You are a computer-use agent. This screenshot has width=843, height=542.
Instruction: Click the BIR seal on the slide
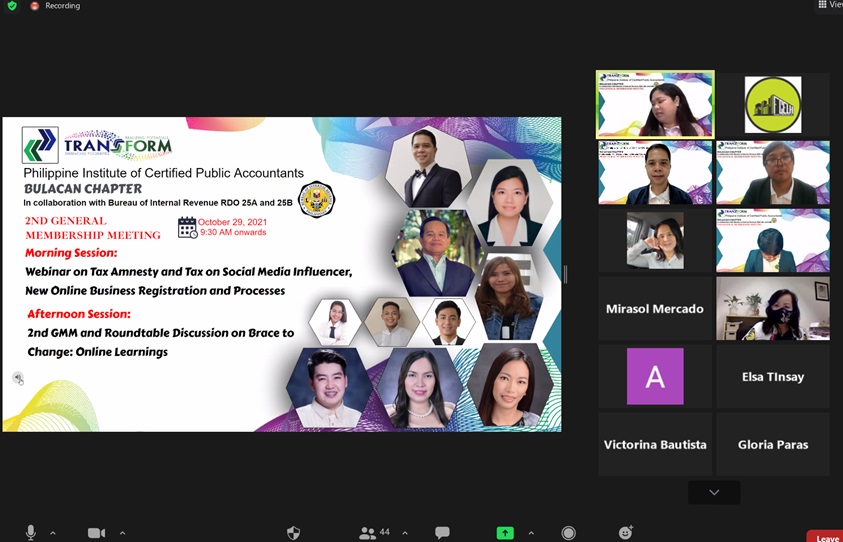pos(316,199)
